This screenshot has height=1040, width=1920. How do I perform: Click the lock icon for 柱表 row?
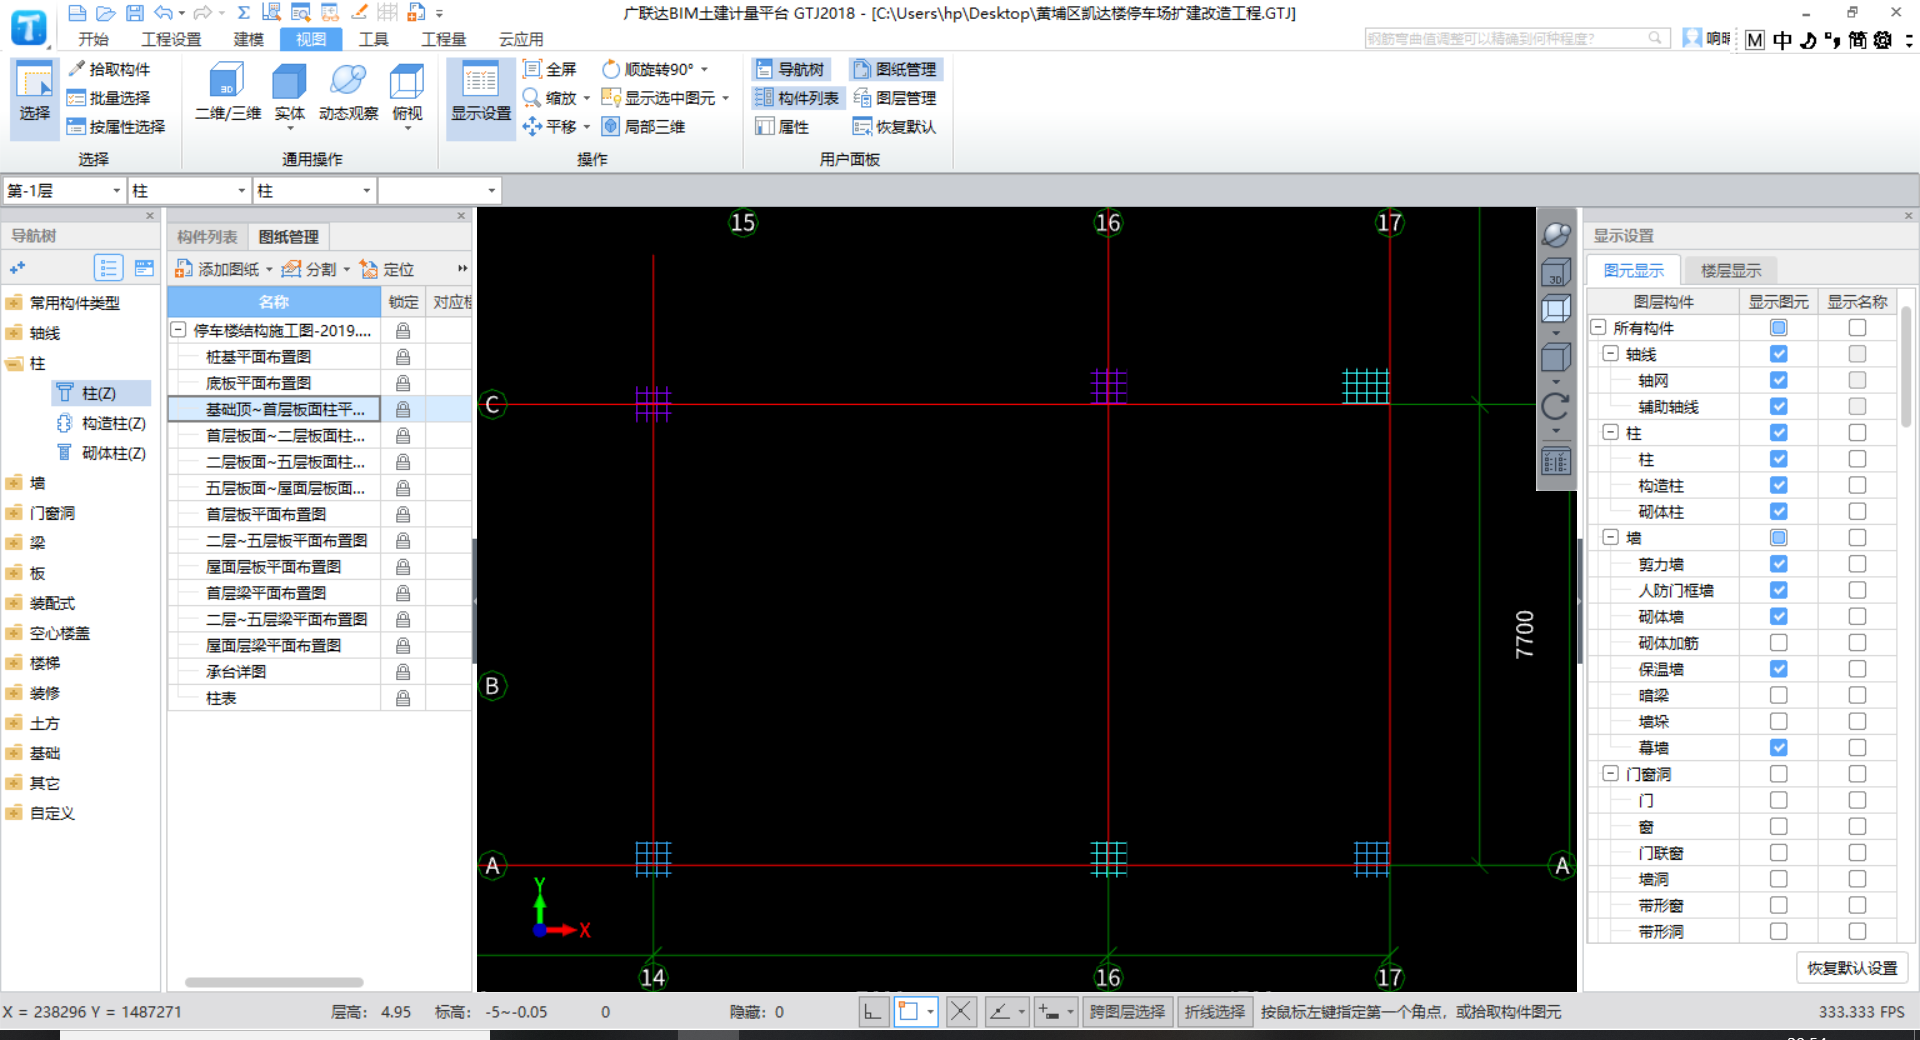(x=403, y=698)
